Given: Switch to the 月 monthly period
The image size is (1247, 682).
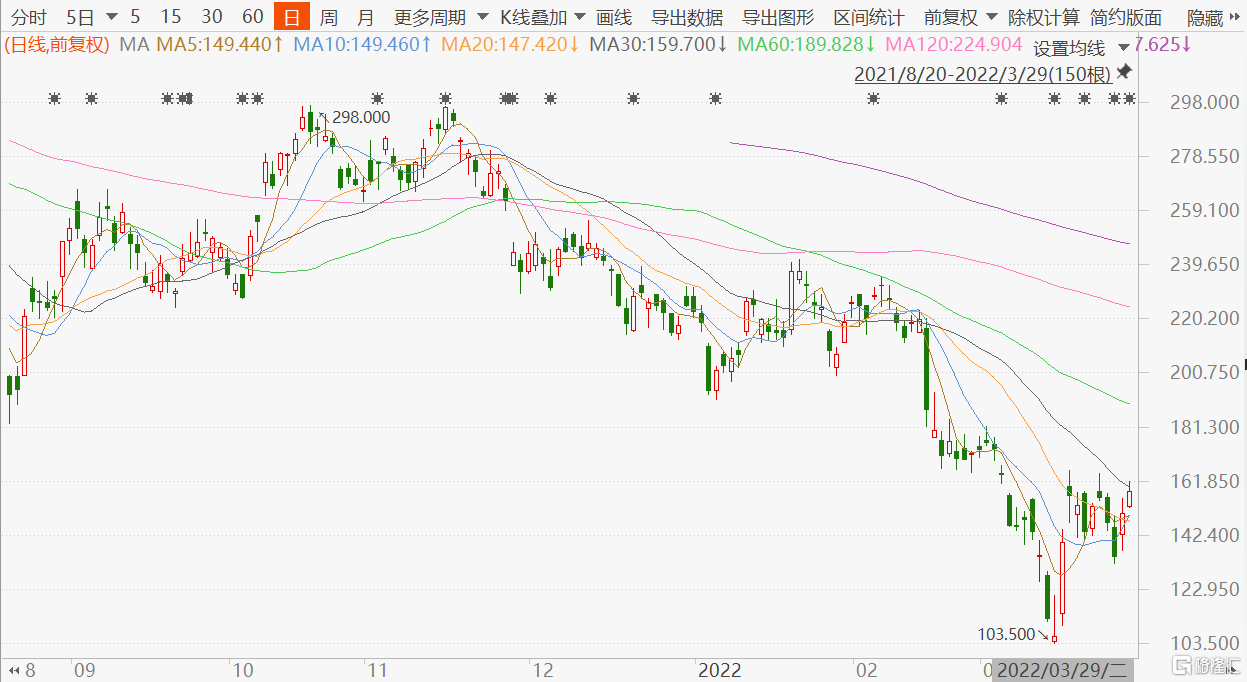Looking at the screenshot, I should (366, 17).
